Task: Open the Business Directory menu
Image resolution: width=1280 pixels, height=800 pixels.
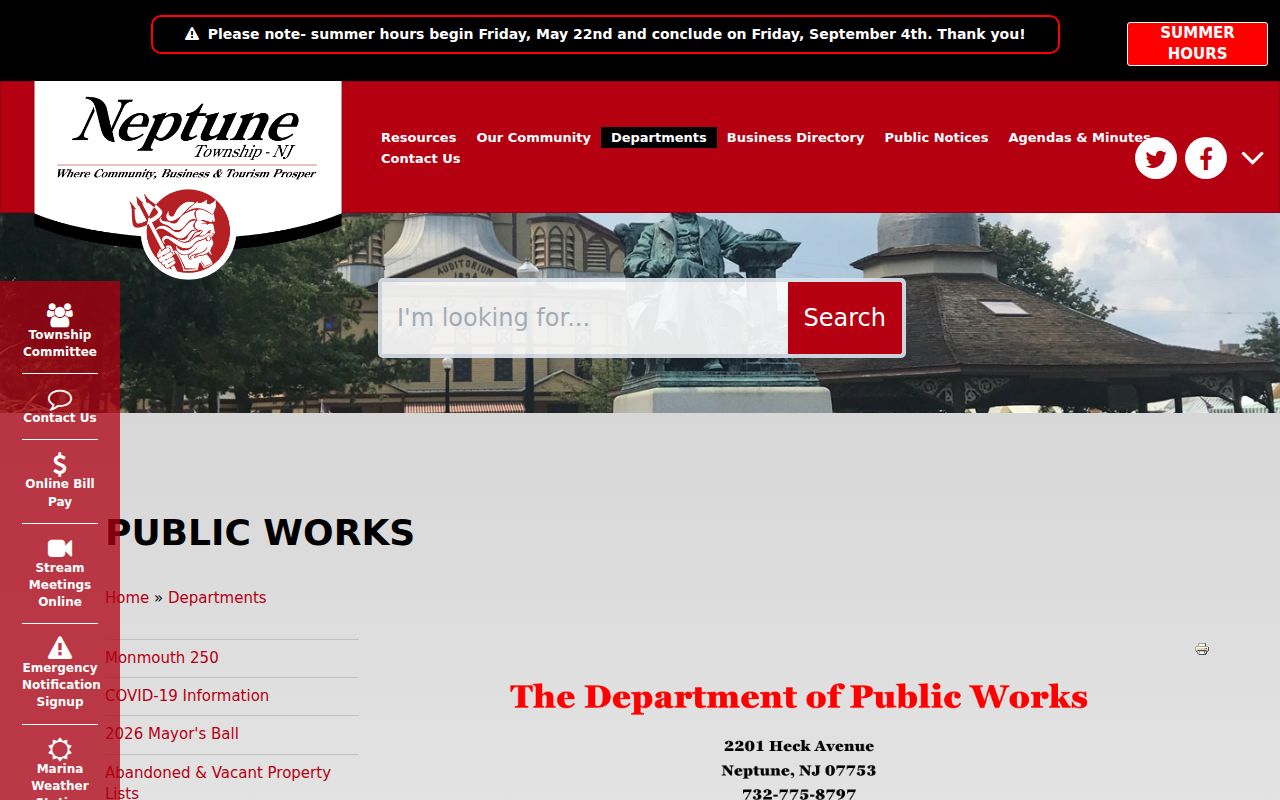Action: (x=795, y=137)
